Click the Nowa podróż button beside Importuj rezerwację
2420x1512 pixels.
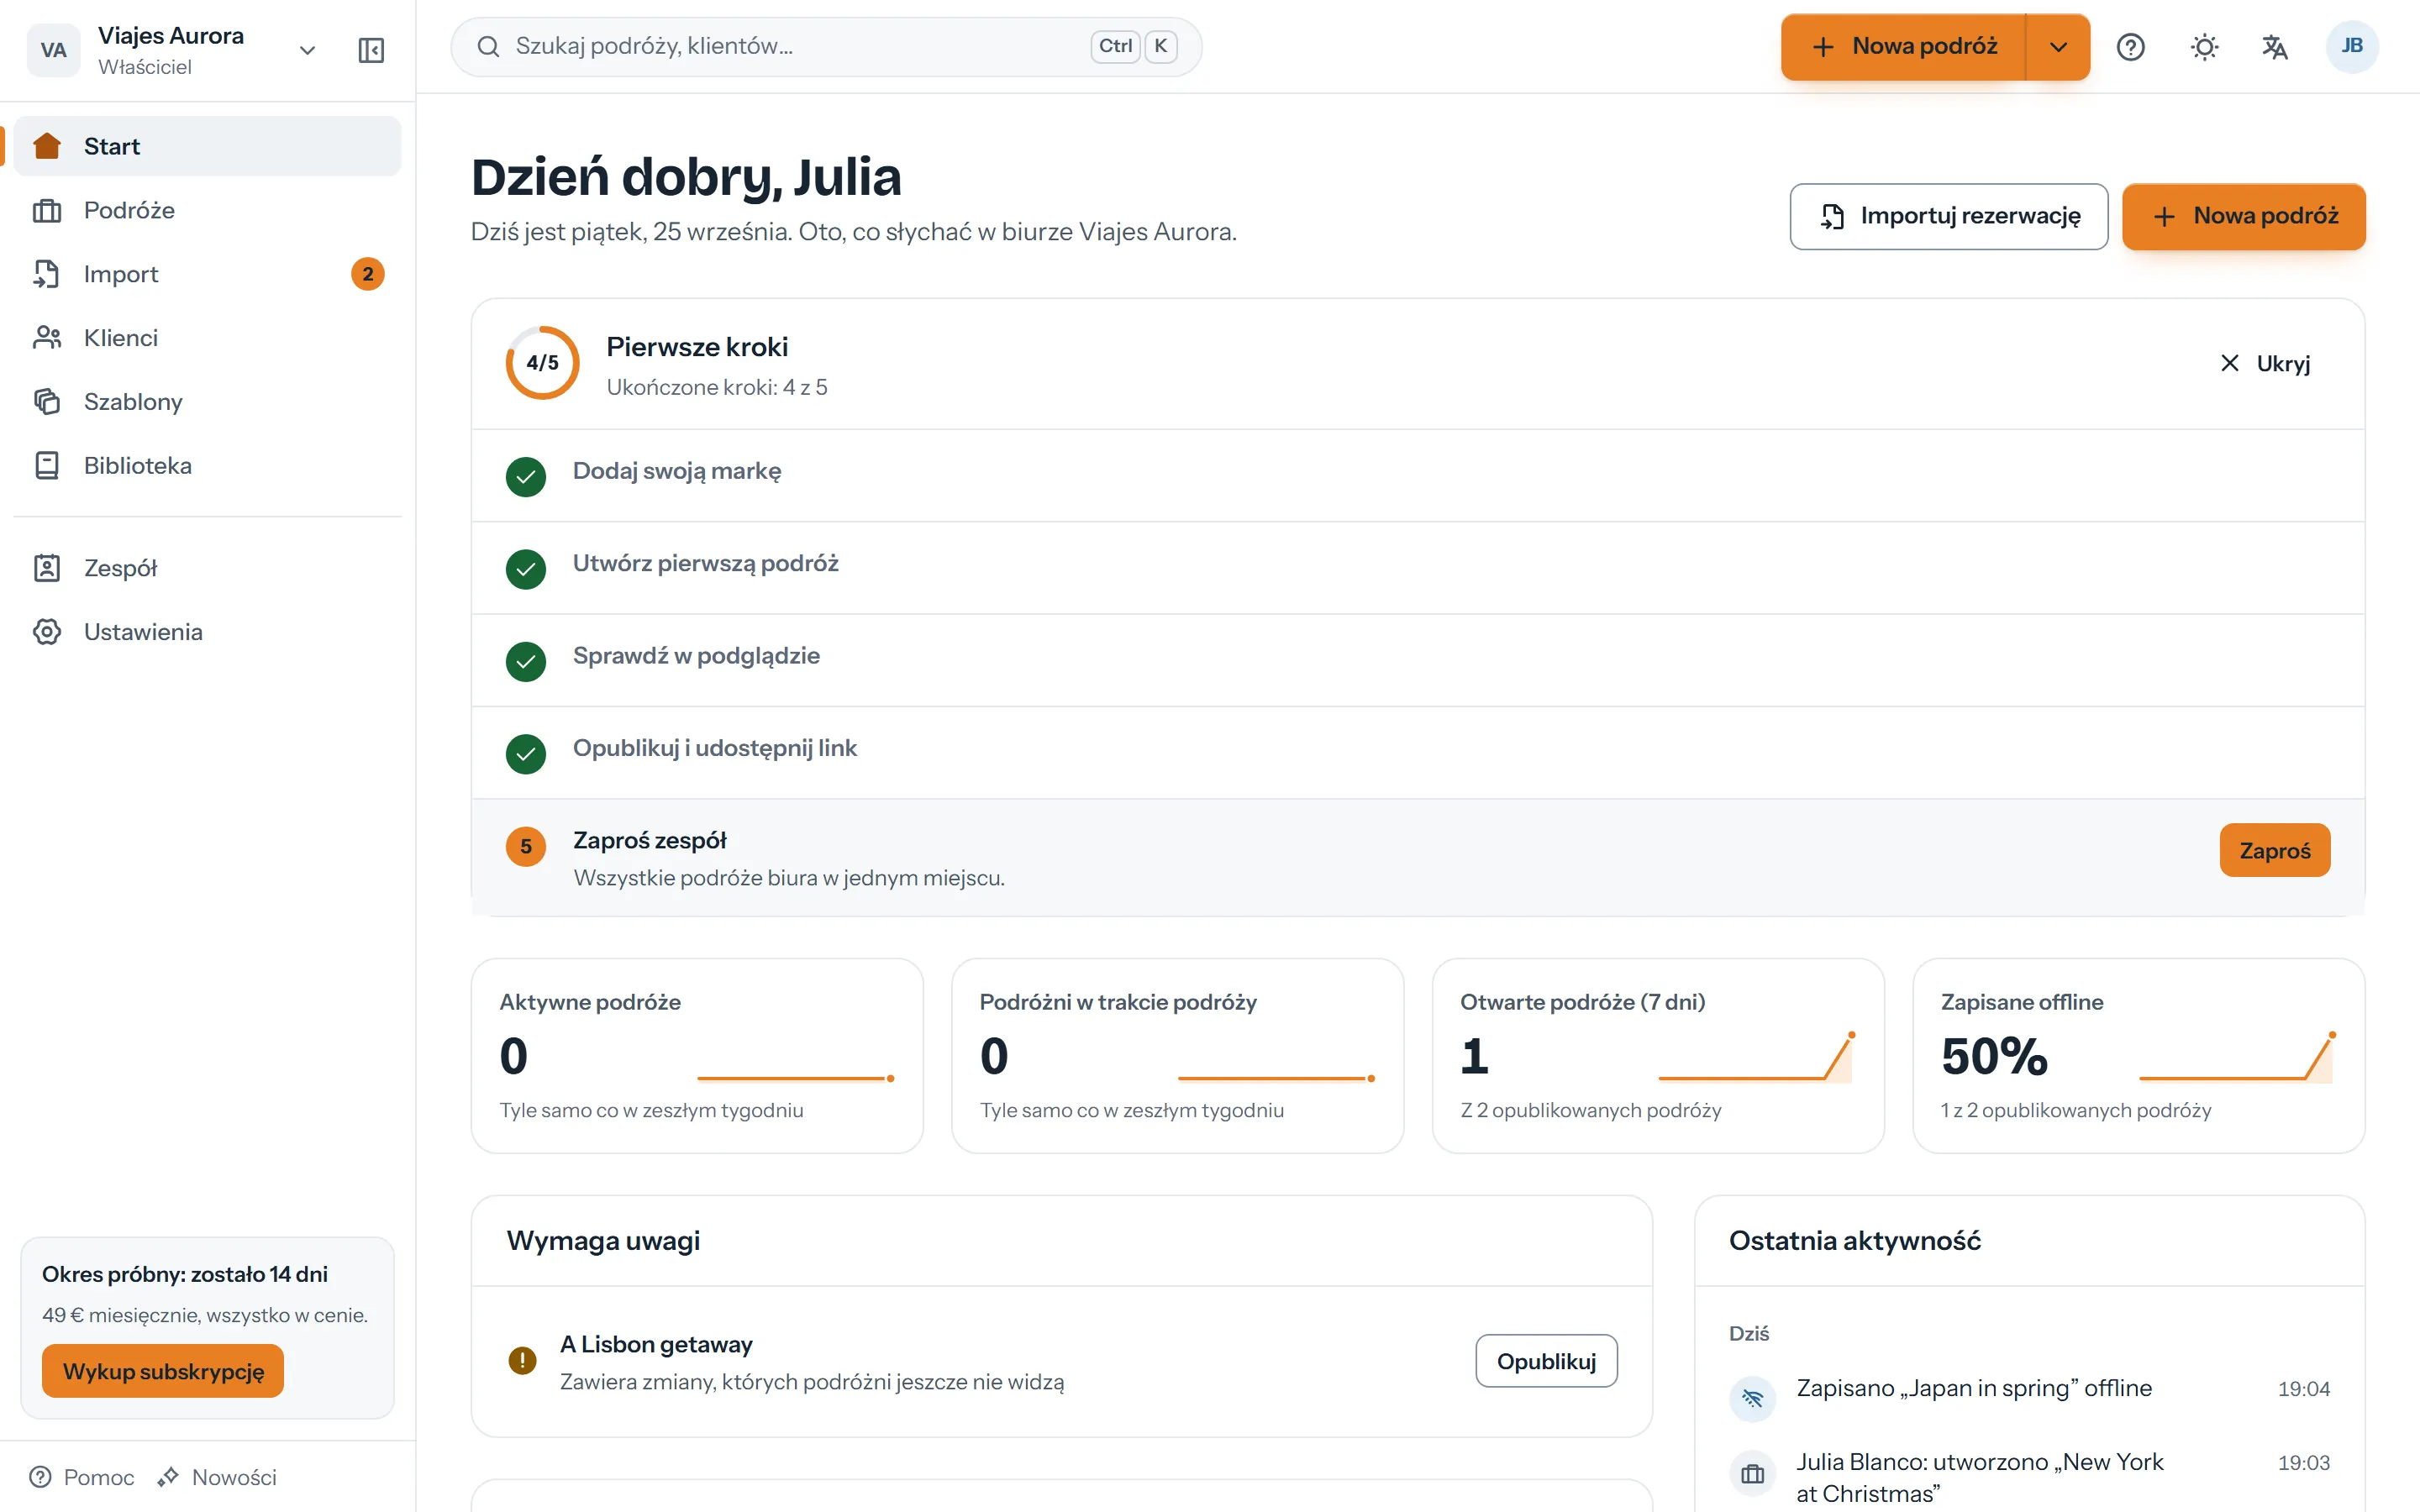tap(2243, 216)
